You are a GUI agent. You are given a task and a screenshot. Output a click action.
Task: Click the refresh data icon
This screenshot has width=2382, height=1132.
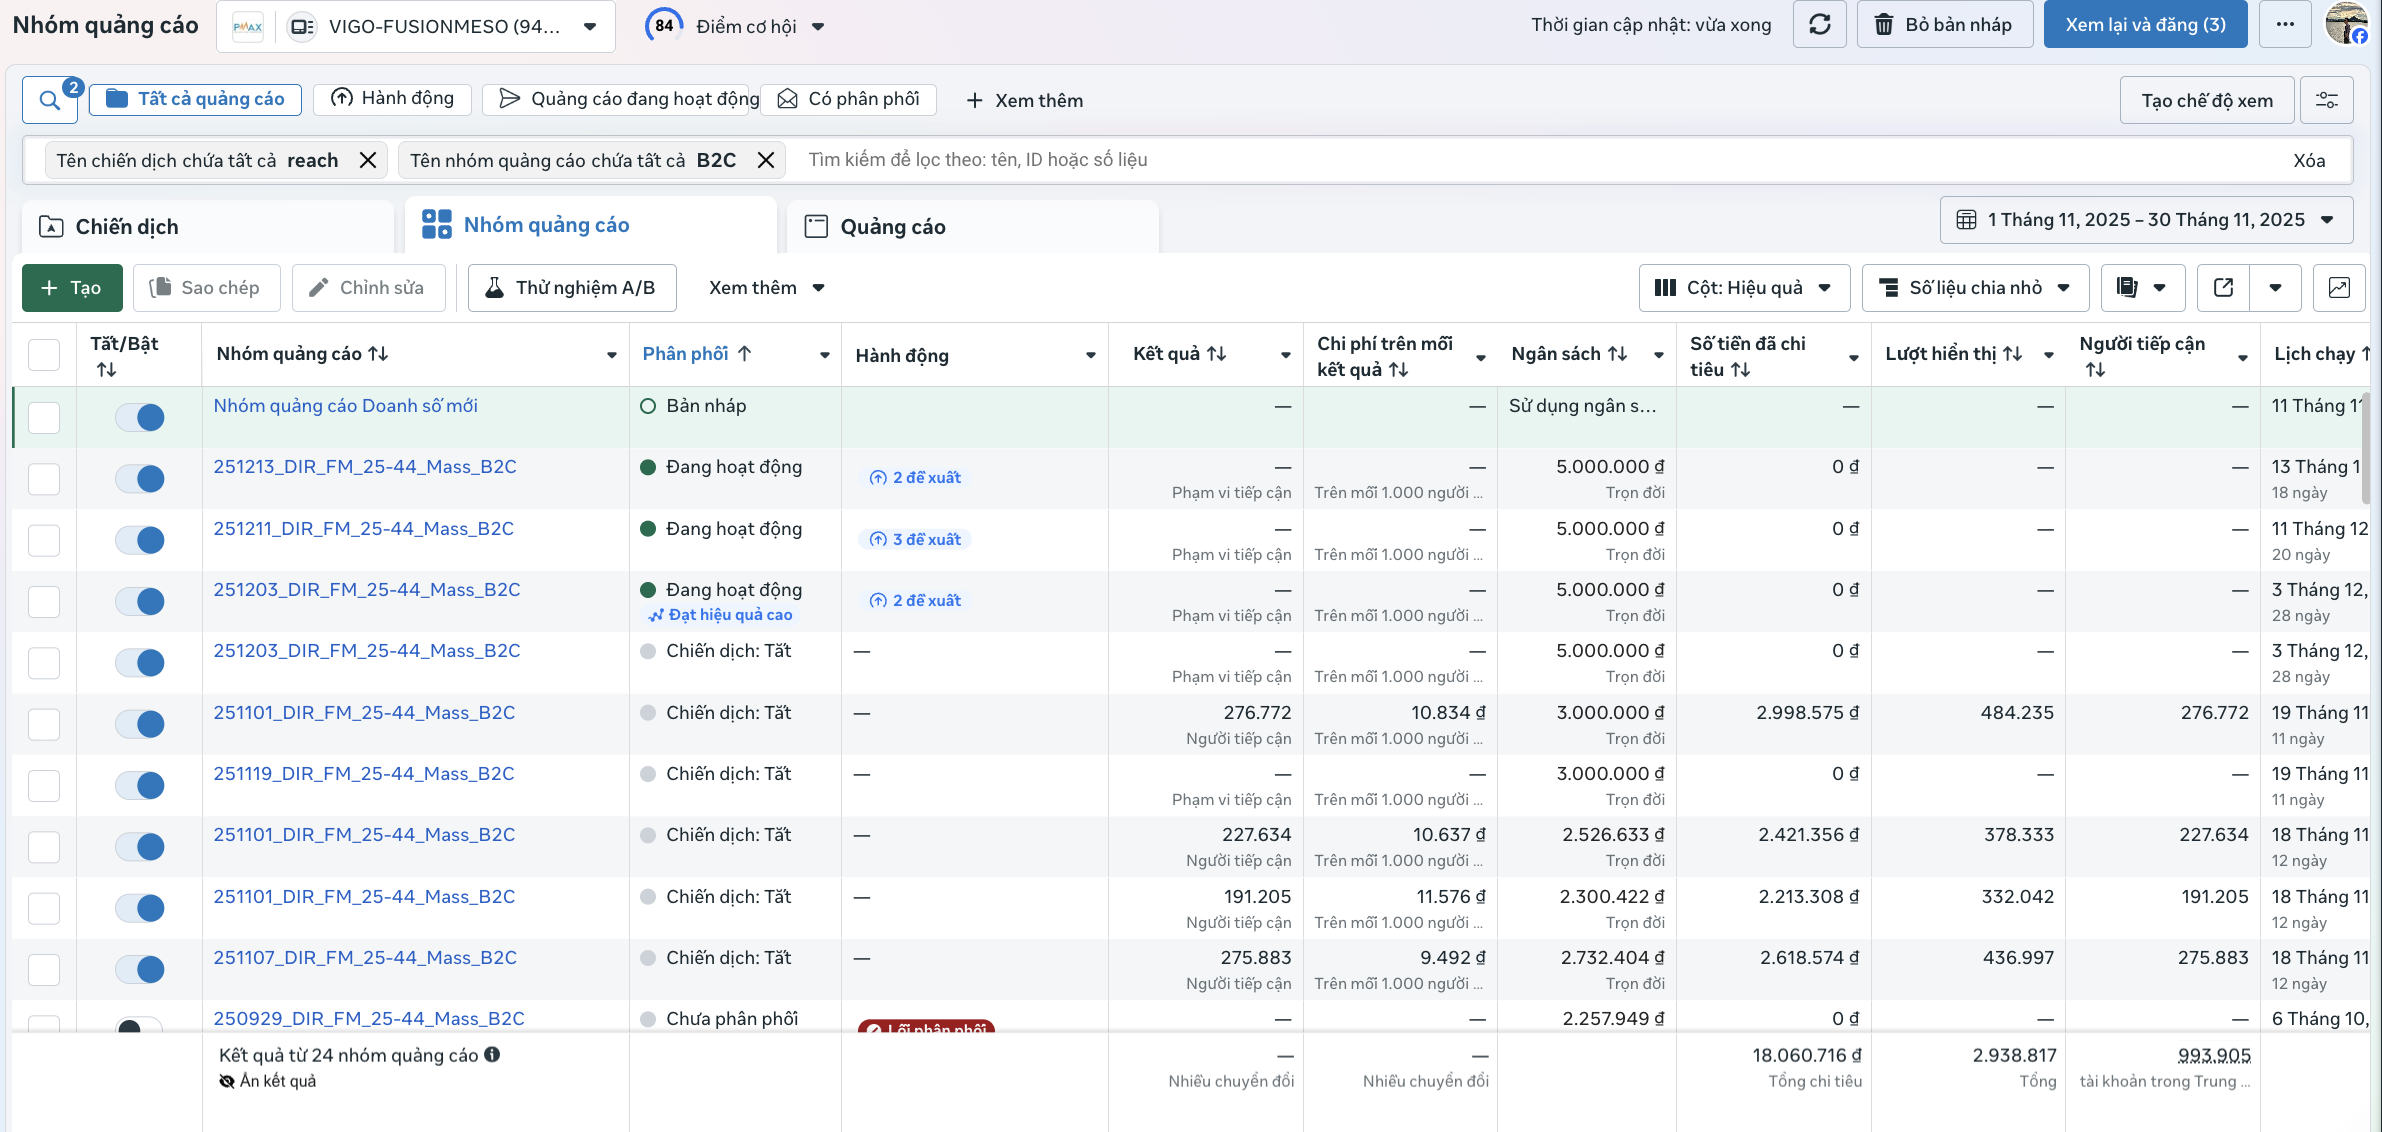tap(1819, 25)
